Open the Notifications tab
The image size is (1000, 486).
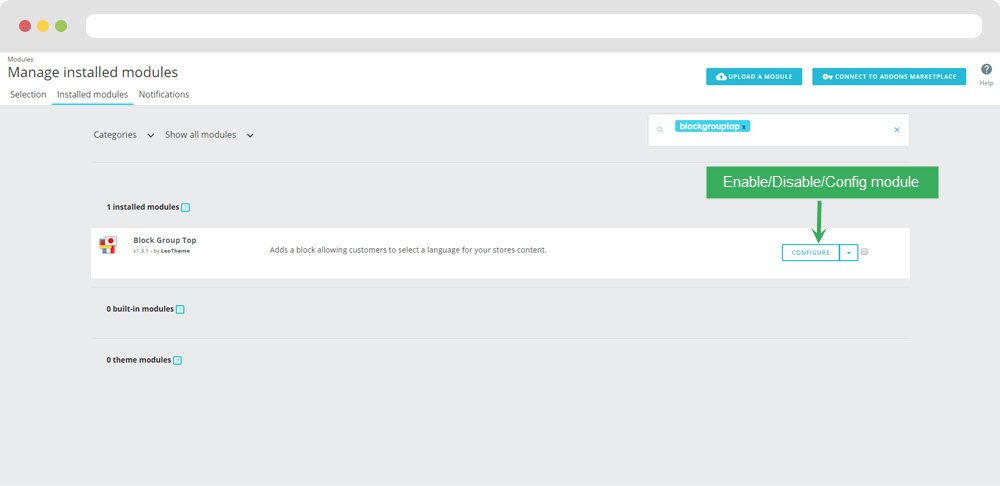coord(164,95)
